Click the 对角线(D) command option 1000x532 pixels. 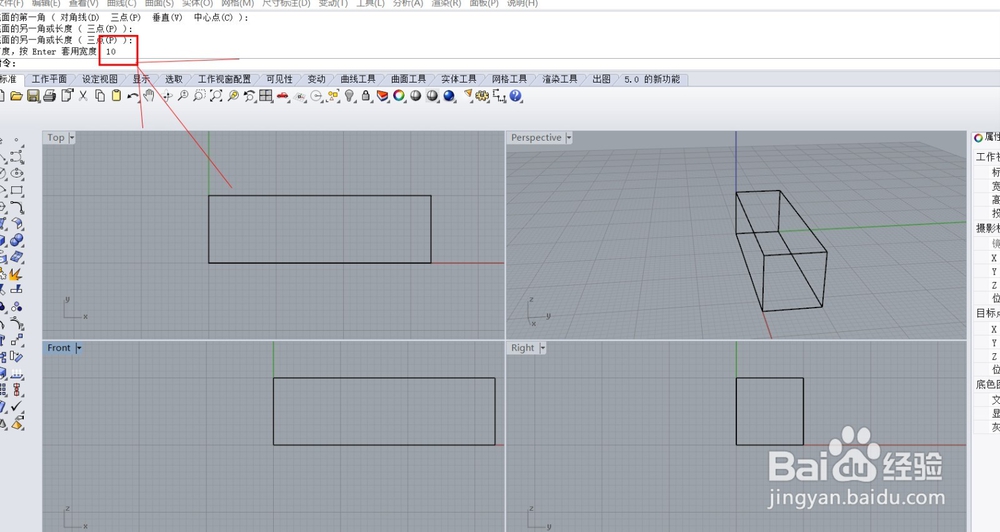pos(80,18)
